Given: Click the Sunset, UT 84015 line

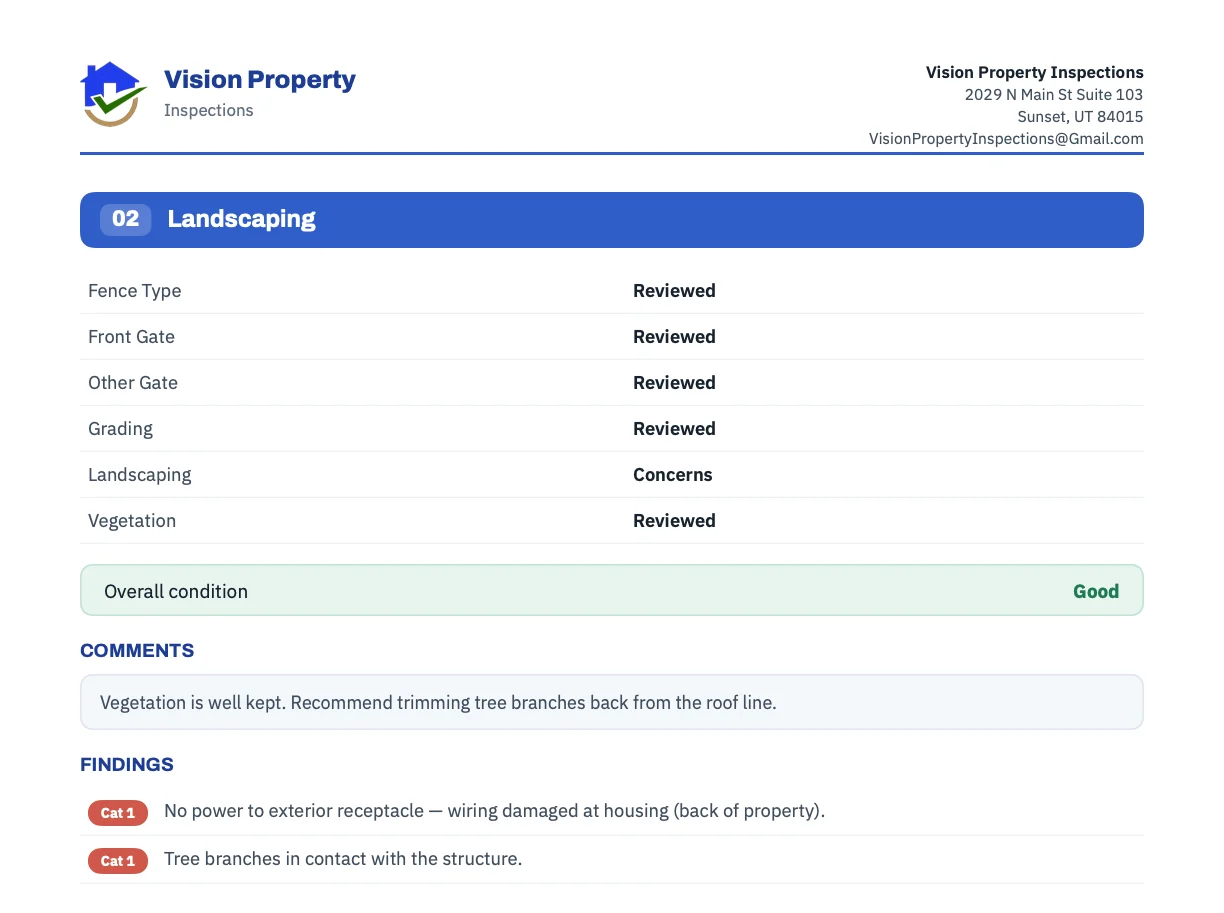Looking at the screenshot, I should click(x=1081, y=117).
